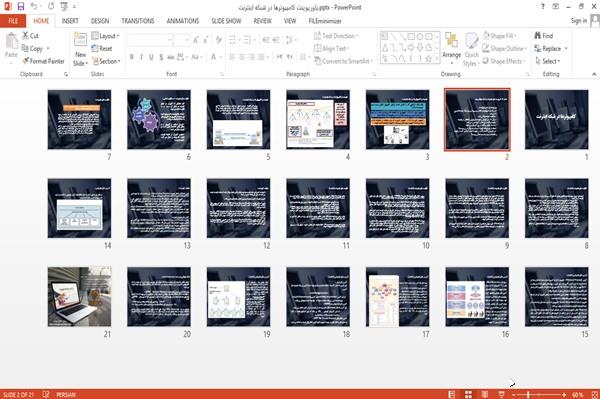600x399 pixels.
Task: Switch to the SLIDE SHOW tab
Action: click(226, 21)
